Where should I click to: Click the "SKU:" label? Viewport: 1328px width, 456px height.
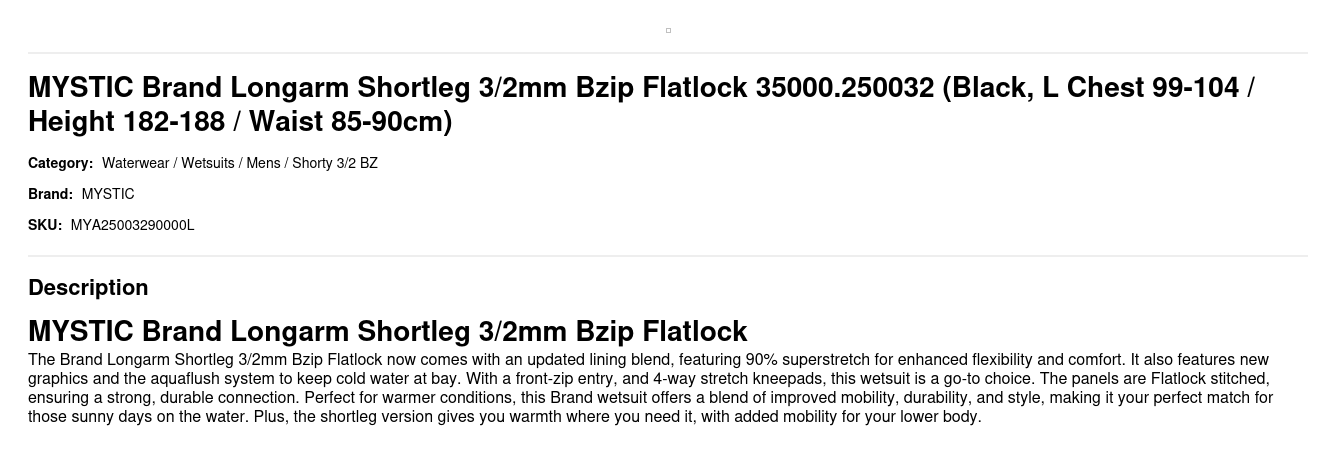(45, 225)
